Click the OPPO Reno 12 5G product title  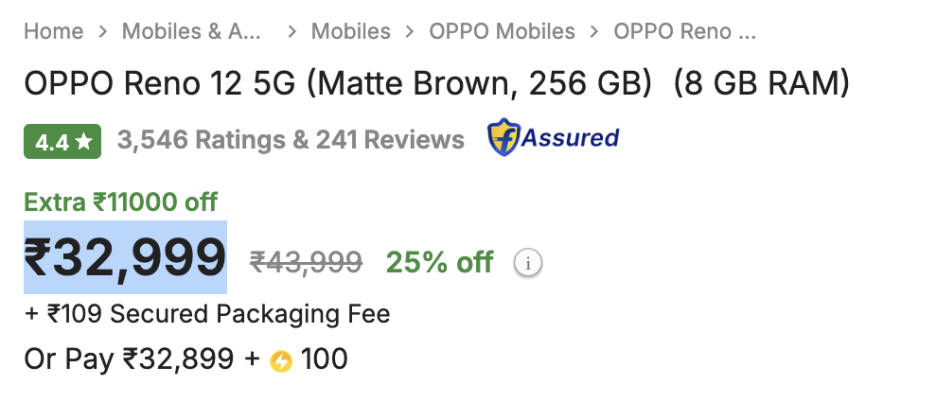436,84
